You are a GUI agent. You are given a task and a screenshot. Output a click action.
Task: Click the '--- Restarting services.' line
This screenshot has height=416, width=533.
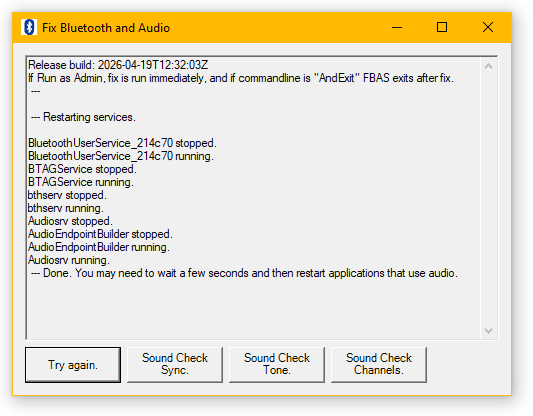tap(83, 117)
